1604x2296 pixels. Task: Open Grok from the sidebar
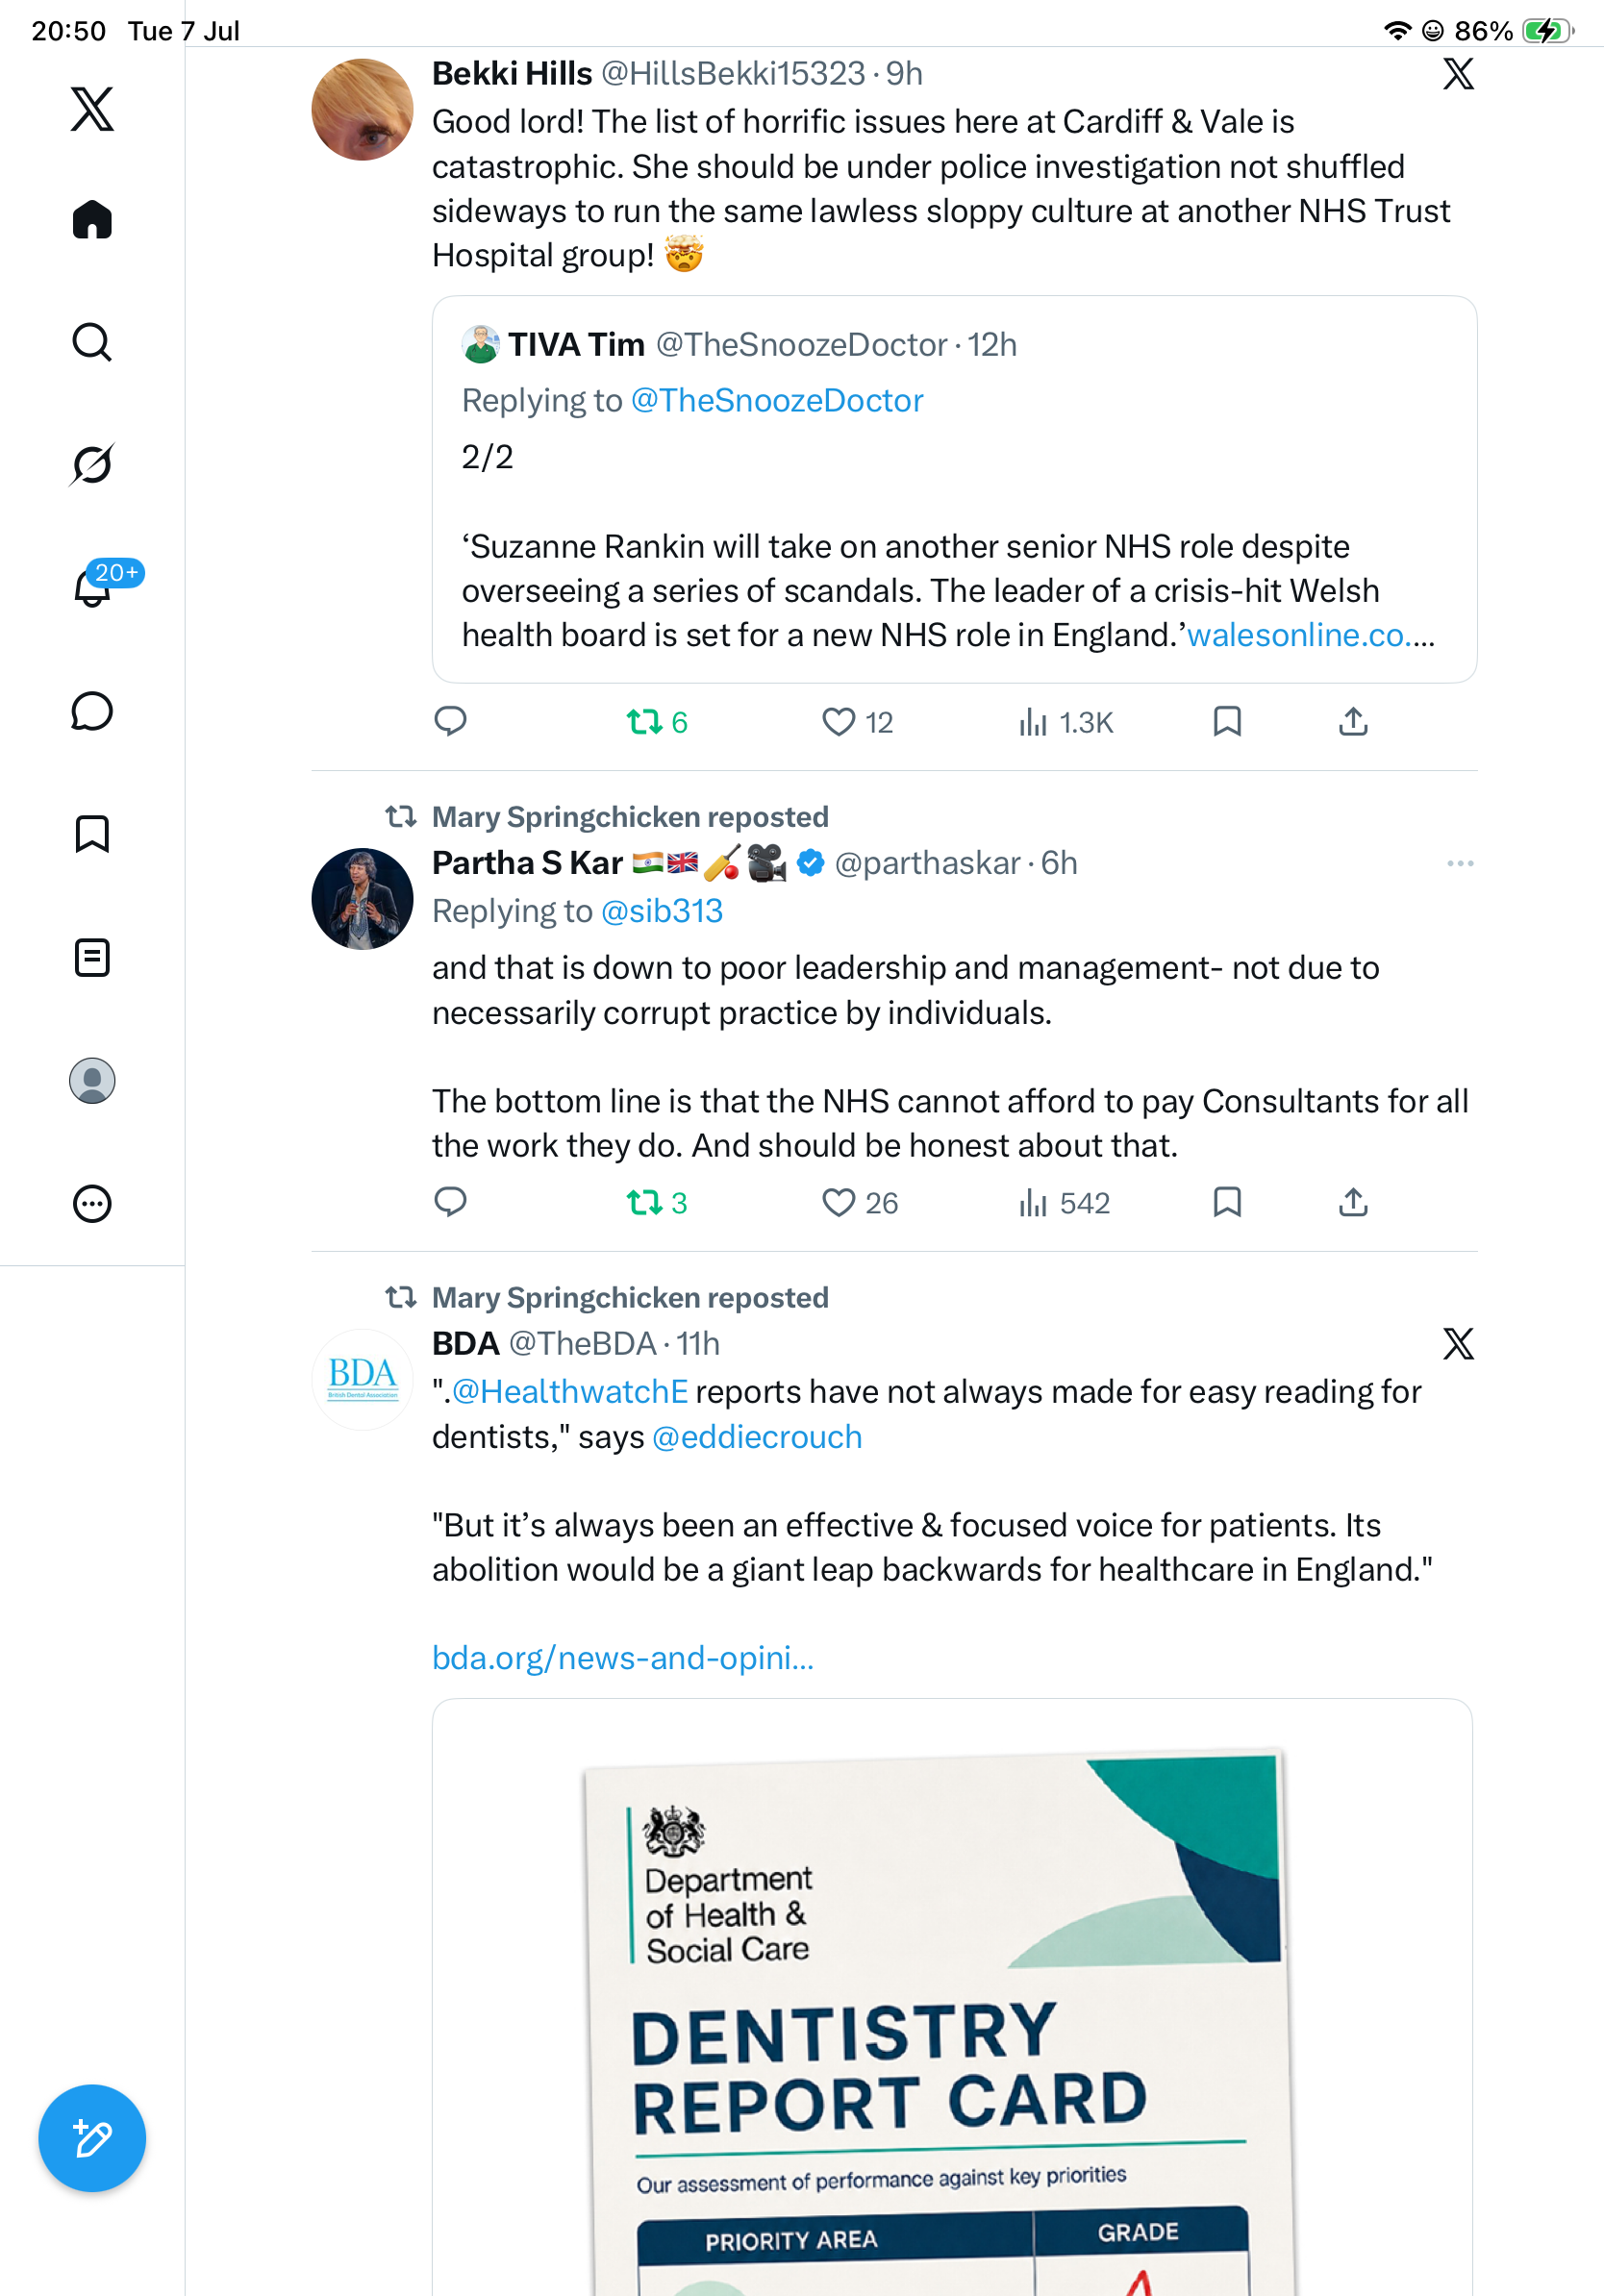coord(92,464)
